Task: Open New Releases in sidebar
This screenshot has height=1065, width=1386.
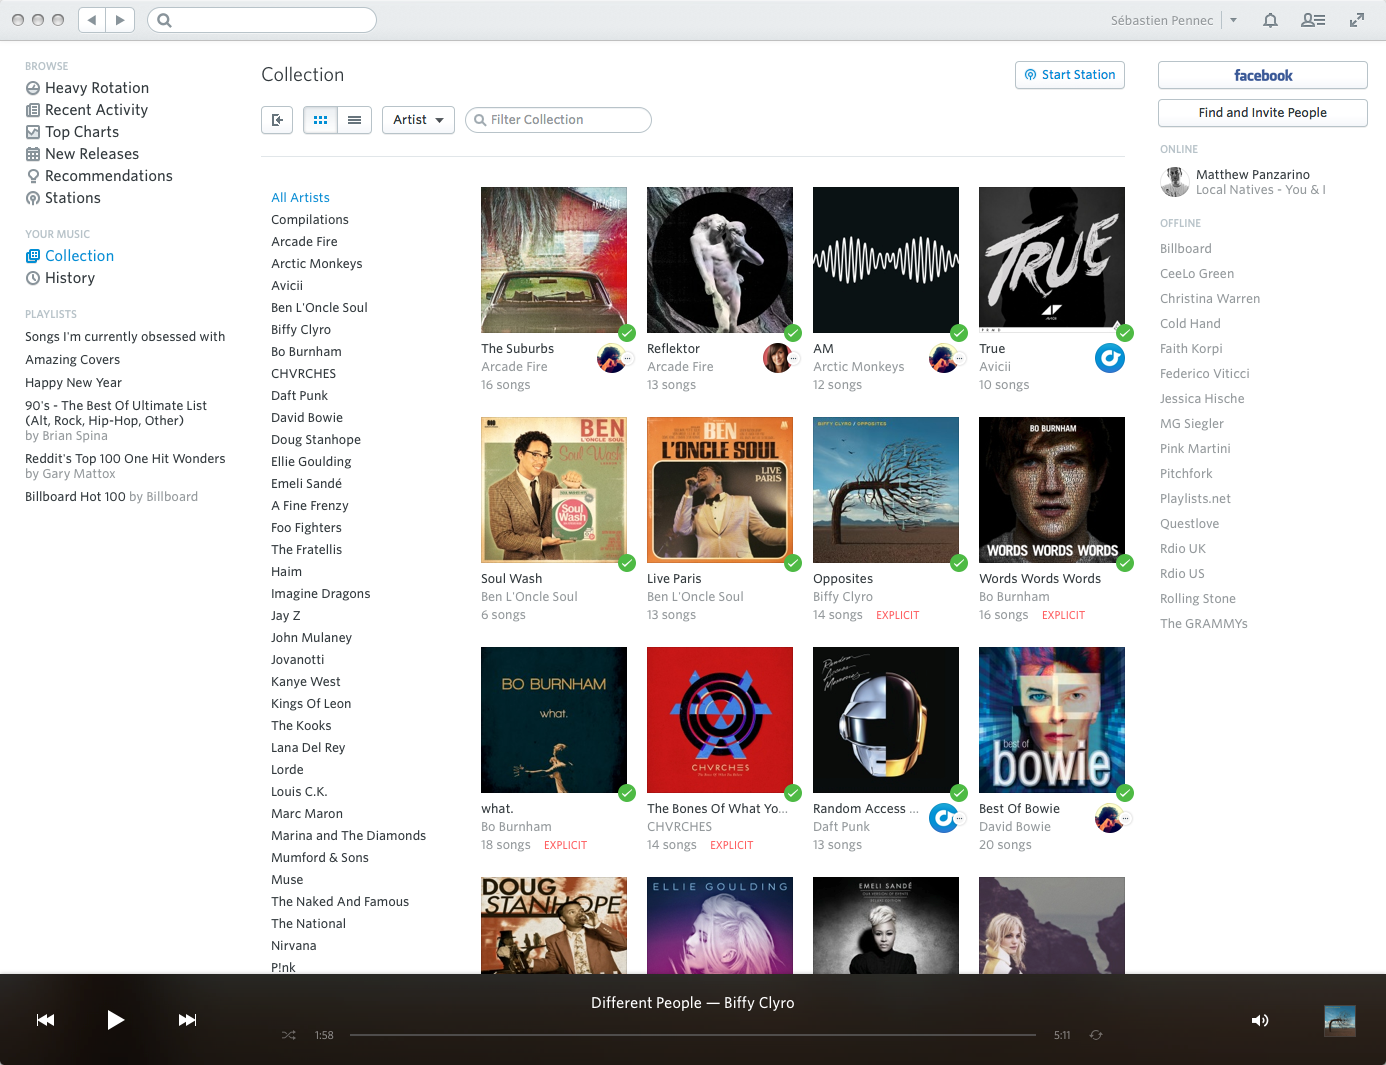Action: pyautogui.click(x=82, y=154)
